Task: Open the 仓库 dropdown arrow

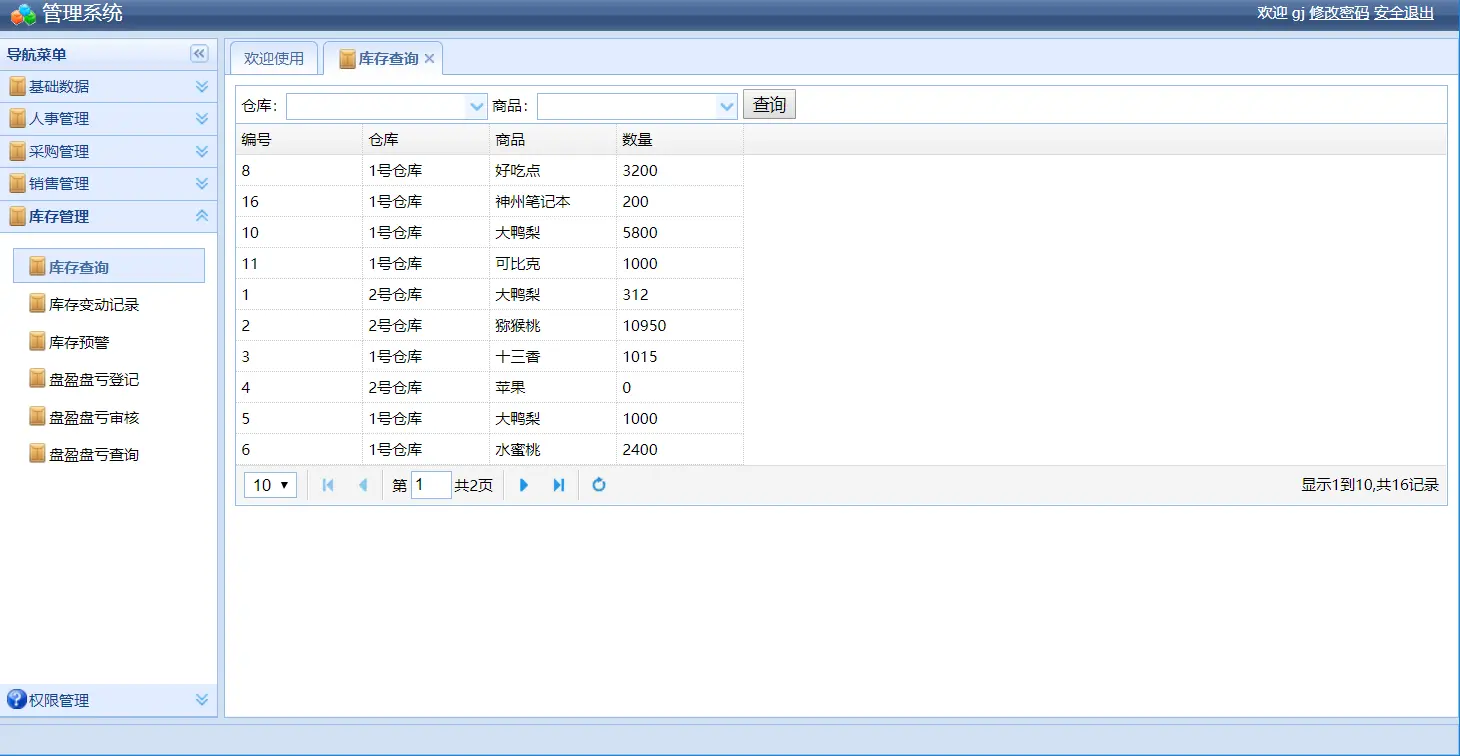Action: tap(477, 106)
